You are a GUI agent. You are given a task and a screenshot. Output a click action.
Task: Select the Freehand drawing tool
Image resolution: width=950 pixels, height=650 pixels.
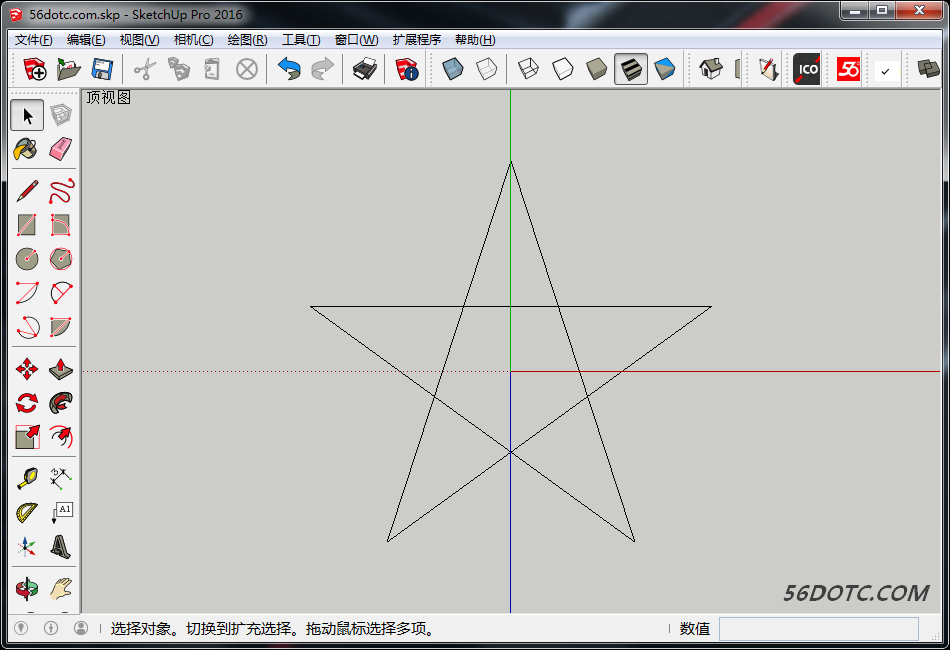[x=60, y=190]
